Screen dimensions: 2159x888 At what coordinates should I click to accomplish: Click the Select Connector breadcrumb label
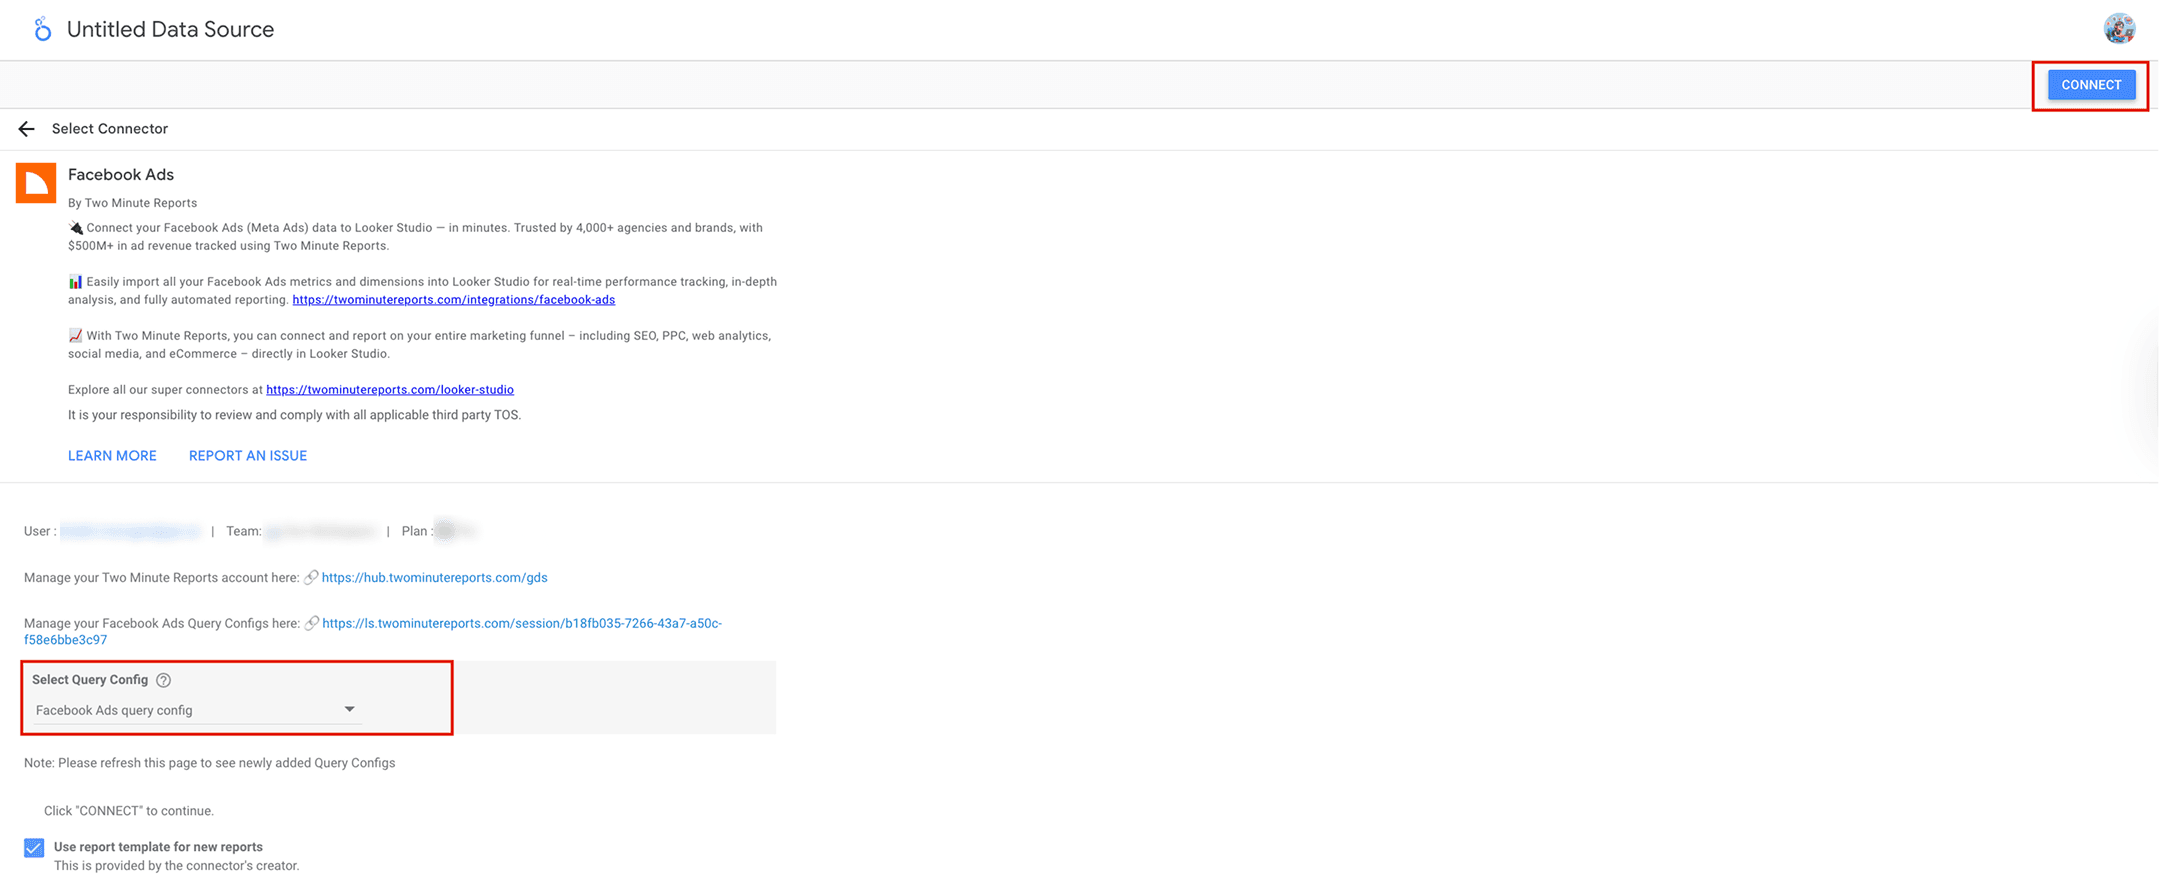click(x=110, y=129)
